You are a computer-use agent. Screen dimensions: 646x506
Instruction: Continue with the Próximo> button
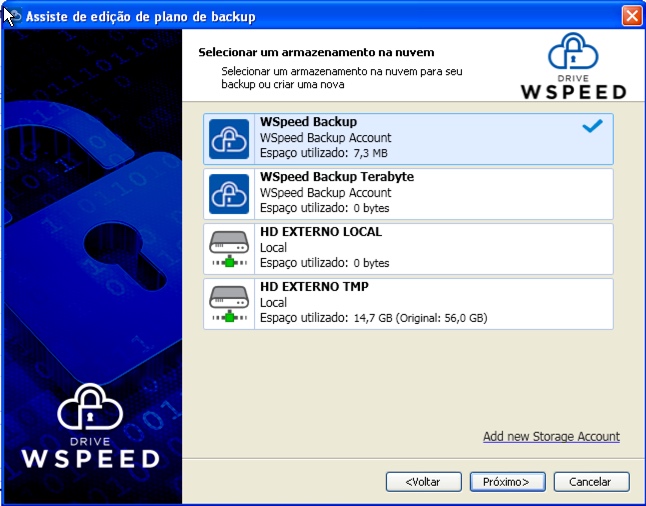click(x=508, y=482)
